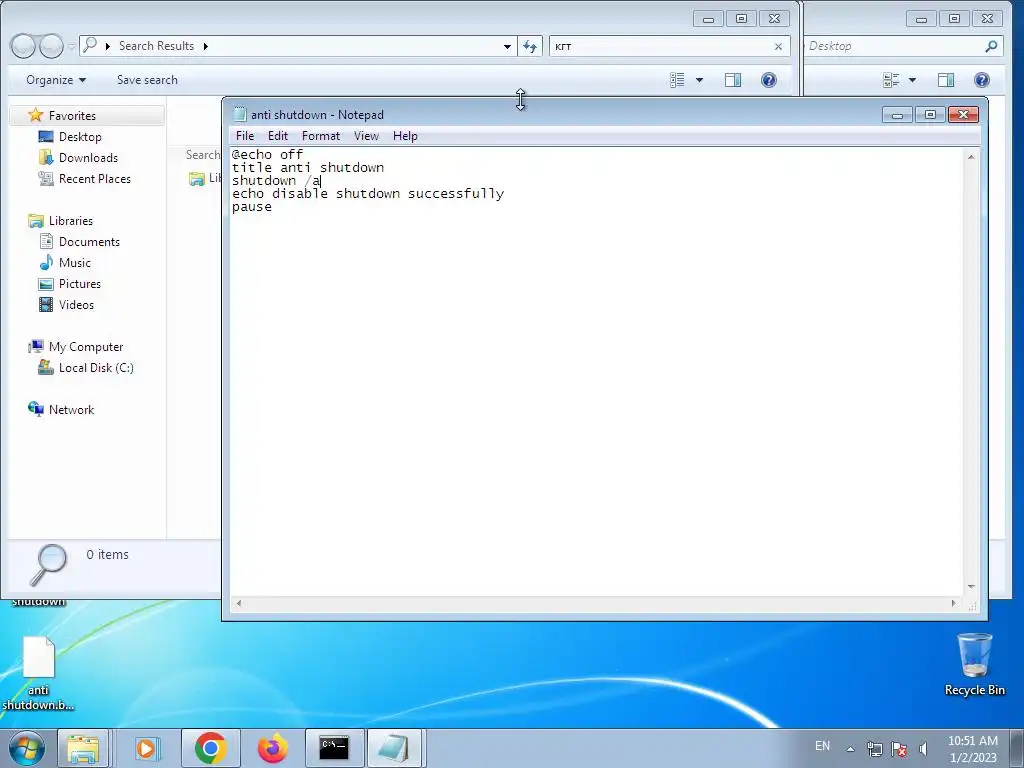Click Search Results in the address bar
This screenshot has width=1024, height=768.
(x=156, y=46)
